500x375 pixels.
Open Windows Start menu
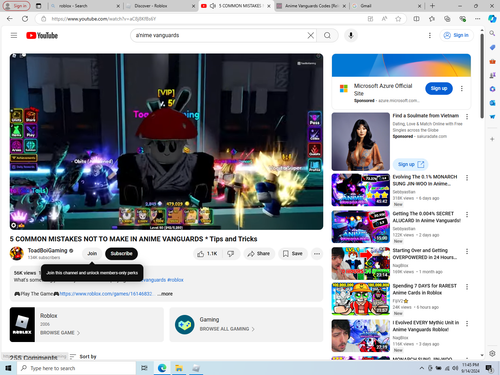pyautogui.click(x=8, y=368)
